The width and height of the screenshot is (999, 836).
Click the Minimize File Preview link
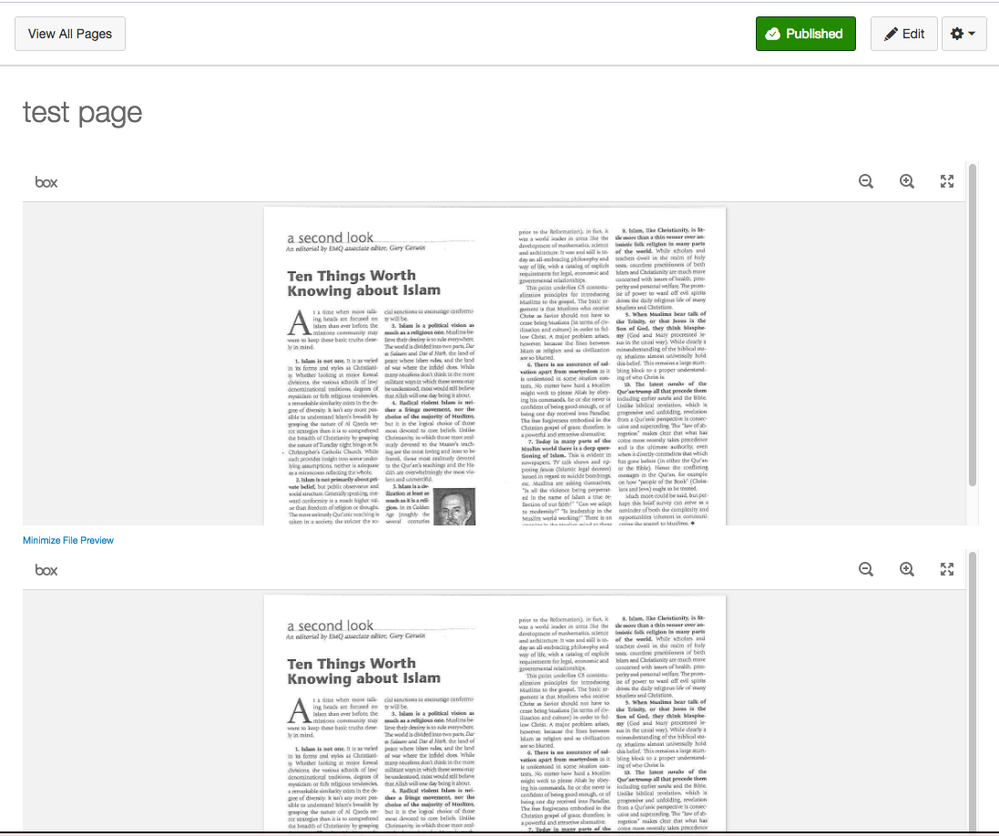pyautogui.click(x=68, y=540)
